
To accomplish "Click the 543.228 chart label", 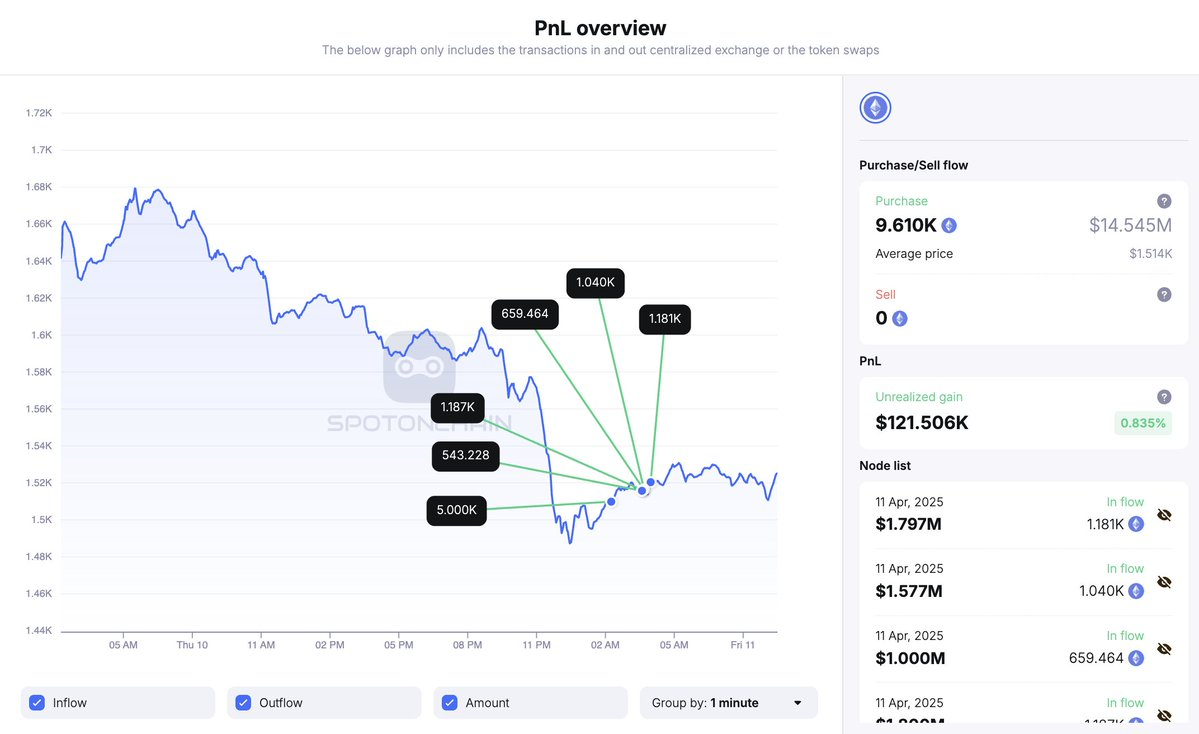I will coord(465,455).
